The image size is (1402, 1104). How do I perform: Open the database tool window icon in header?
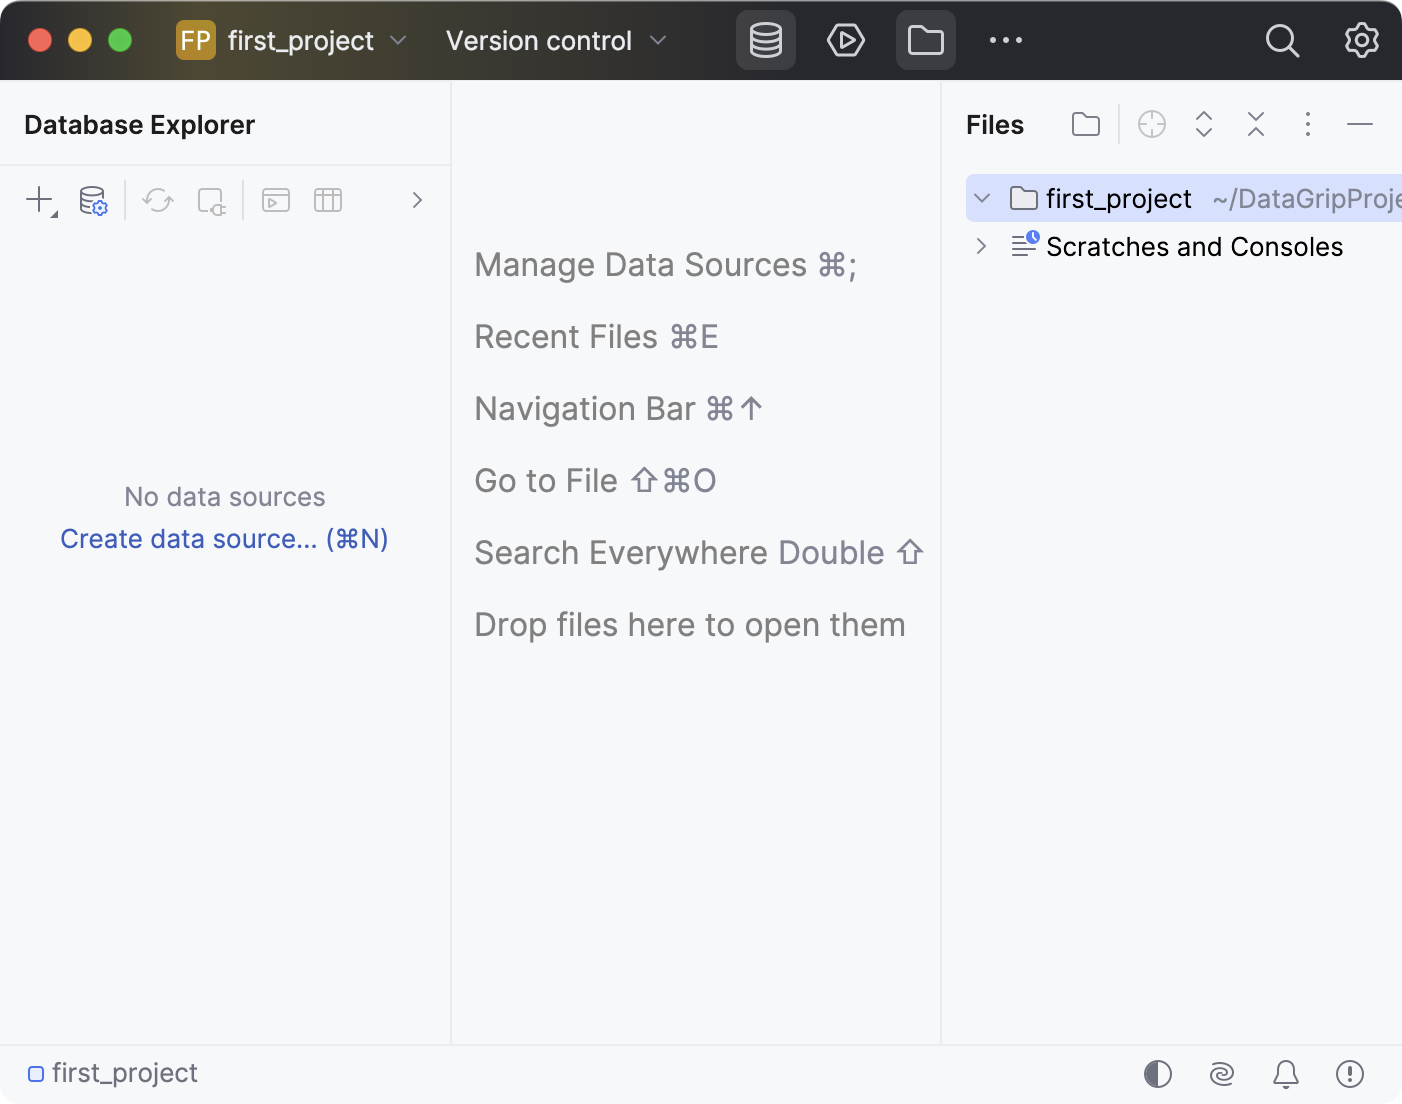(x=765, y=40)
